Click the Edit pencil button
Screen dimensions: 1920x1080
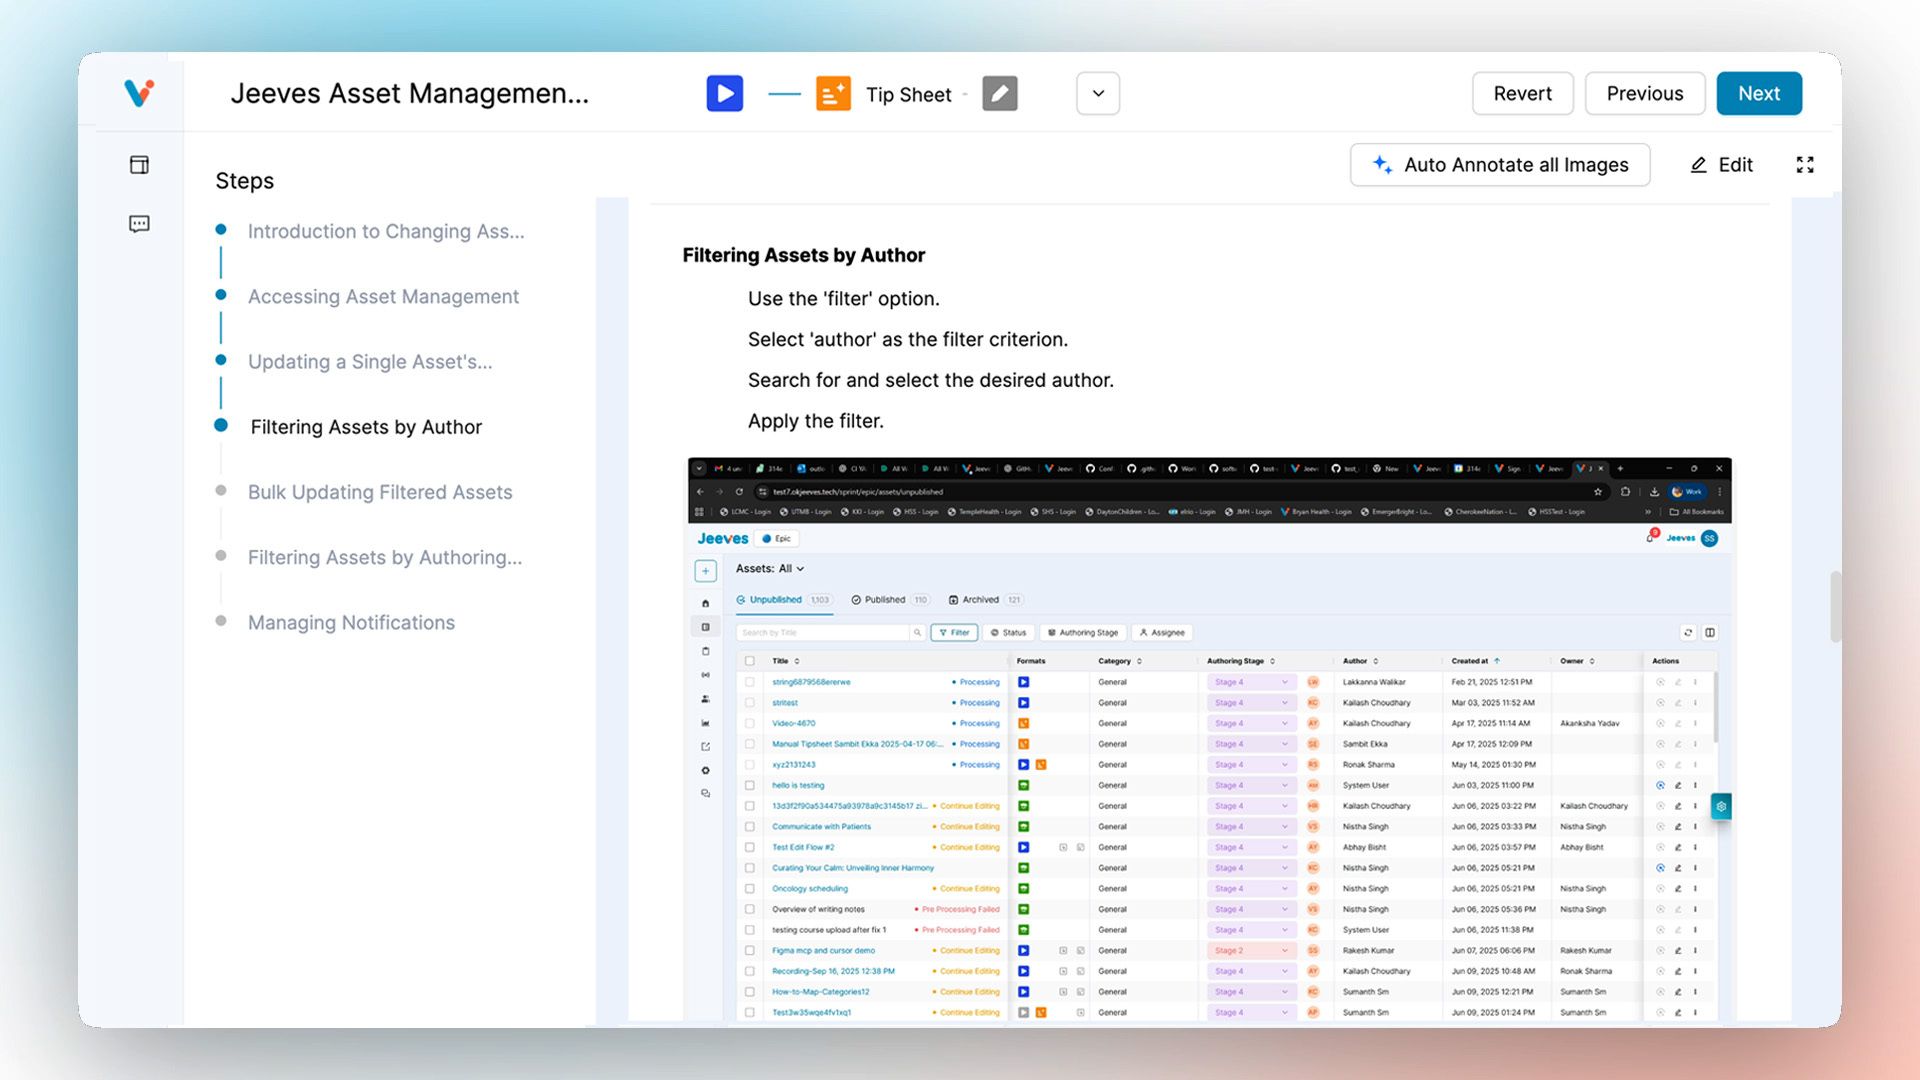[x=1721, y=165]
